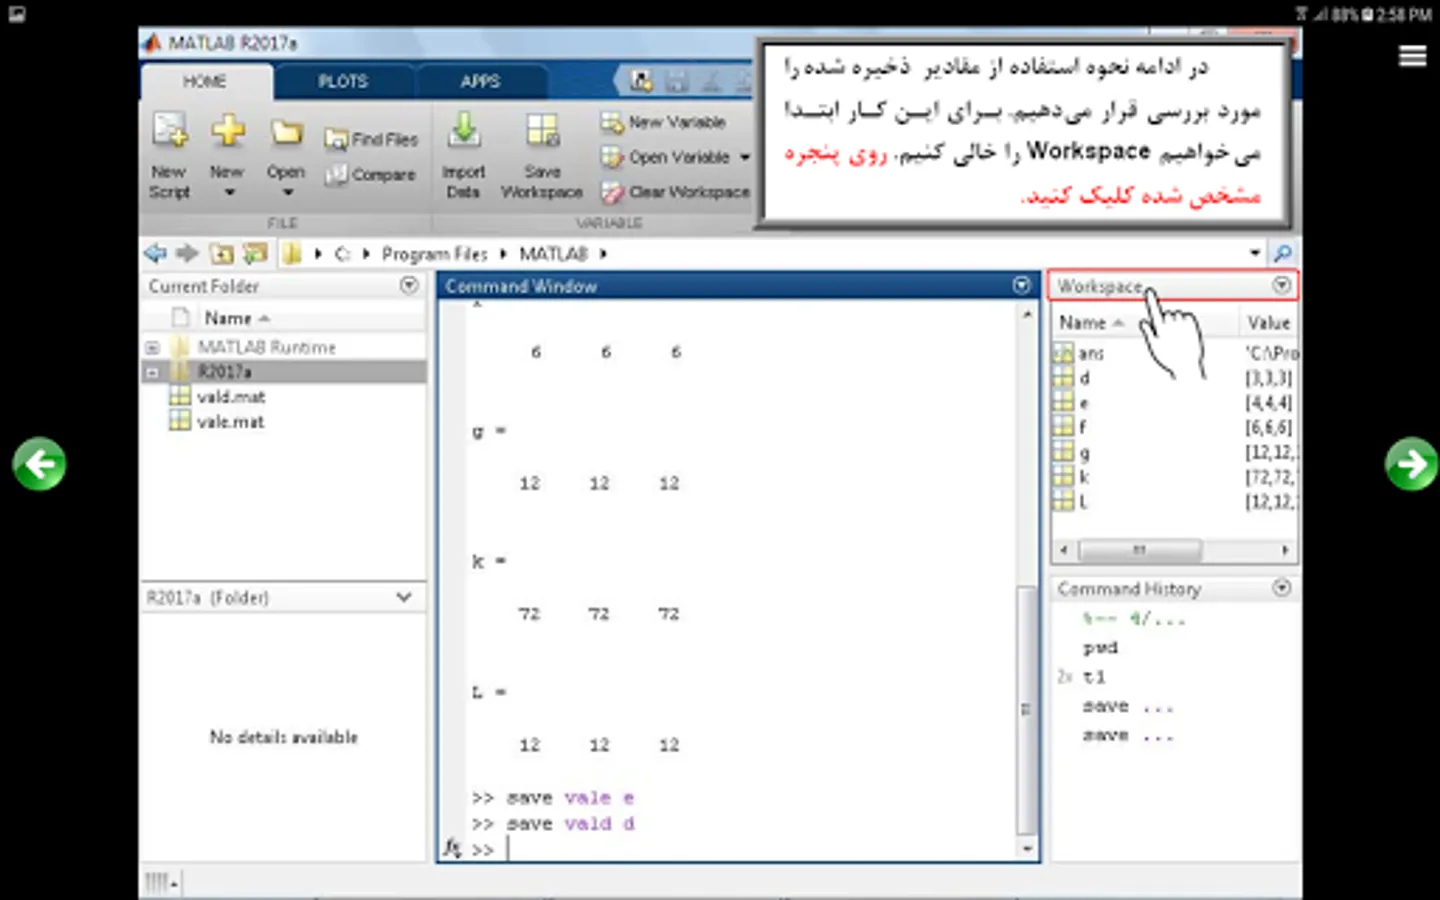Click Program Files in the path
Viewport: 1440px width, 900px height.
434,254
